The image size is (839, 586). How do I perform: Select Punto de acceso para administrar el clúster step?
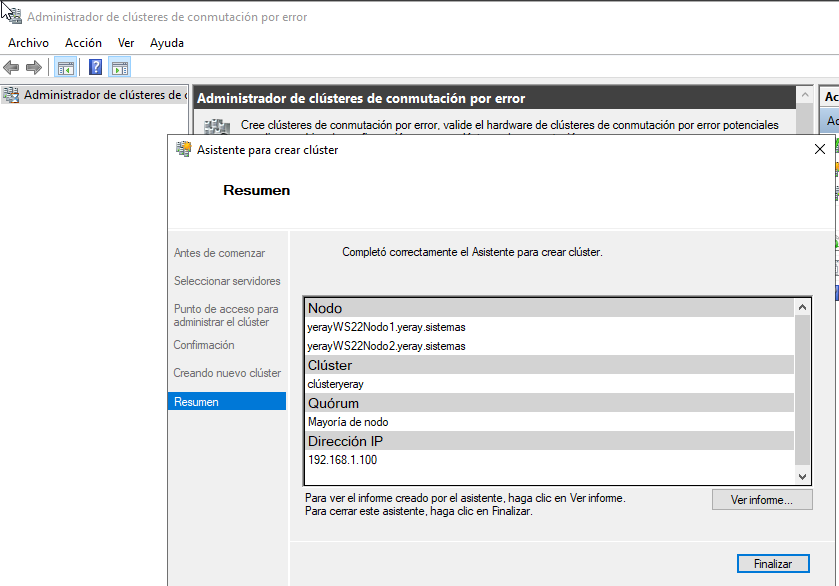pos(226,315)
